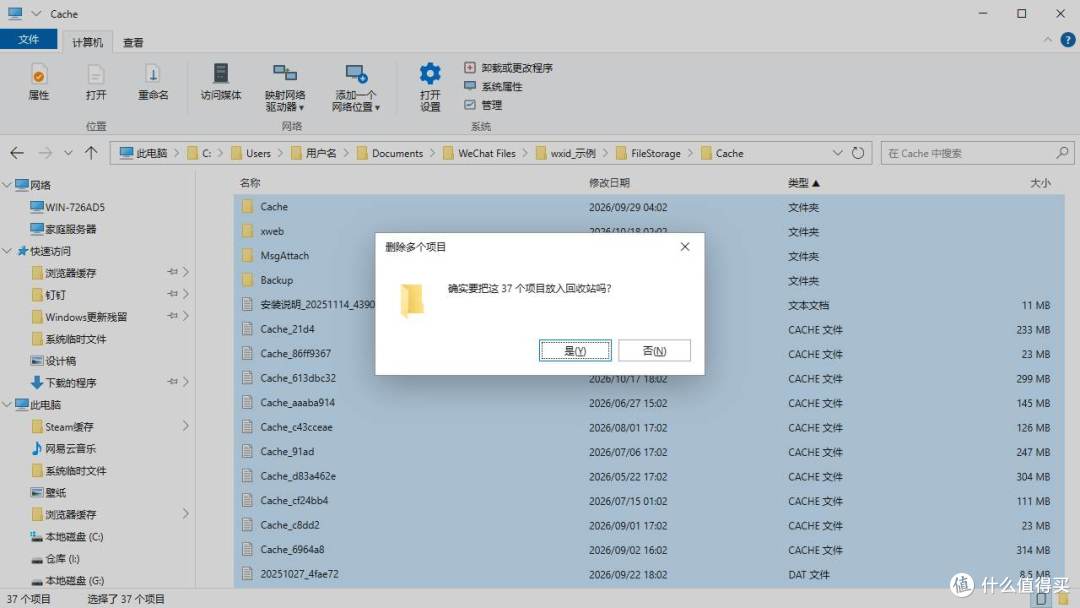The width and height of the screenshot is (1080, 608).
Task: Sort by the 修改日期 column header
Action: 609,182
